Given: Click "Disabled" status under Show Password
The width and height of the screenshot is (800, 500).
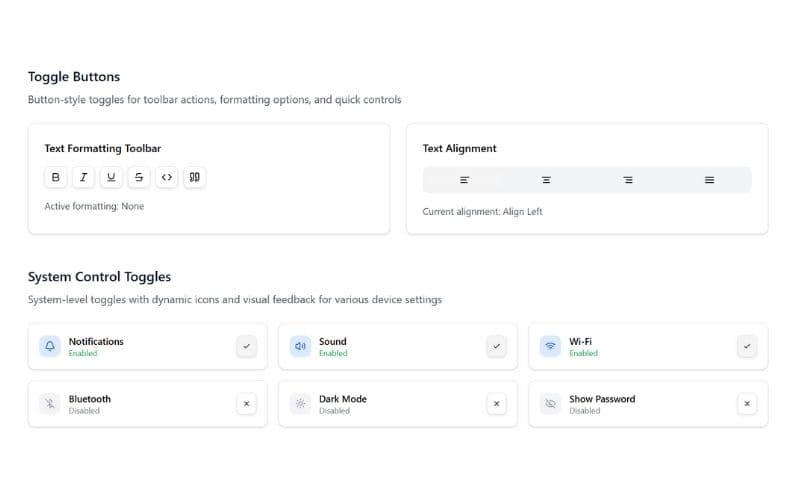Looking at the screenshot, I should [x=585, y=411].
